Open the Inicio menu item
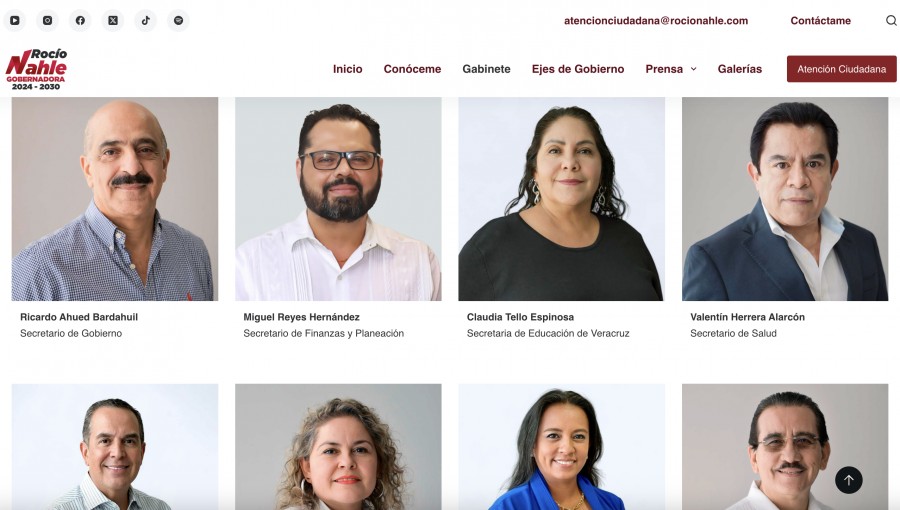900x510 pixels. [x=348, y=69]
